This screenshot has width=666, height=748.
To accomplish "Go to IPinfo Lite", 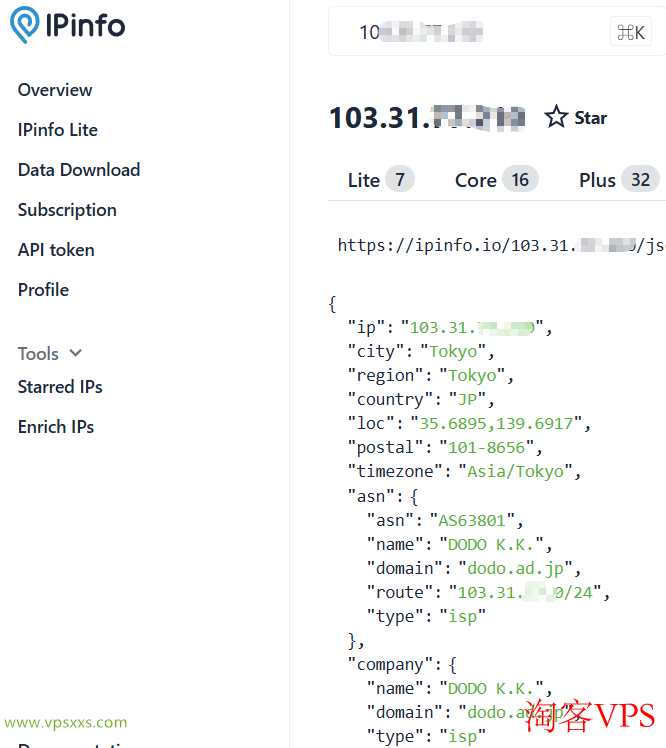I will (x=58, y=130).
